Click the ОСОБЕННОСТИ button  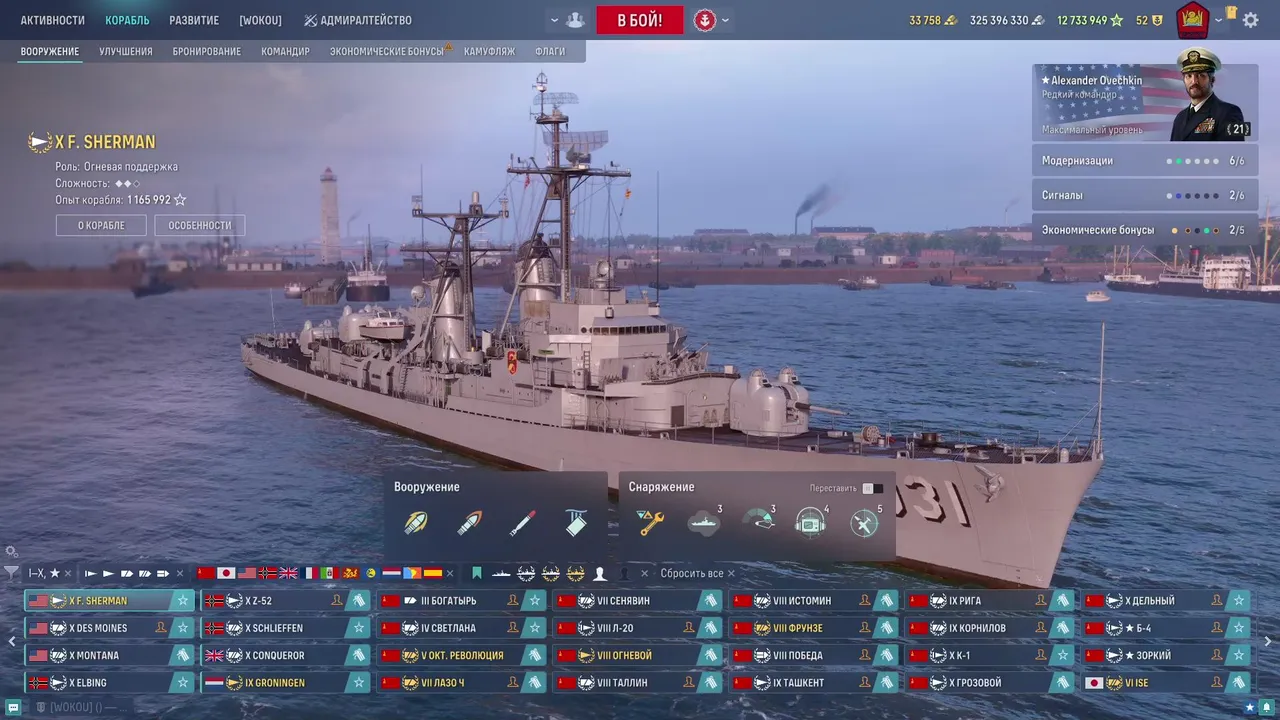[x=200, y=226]
